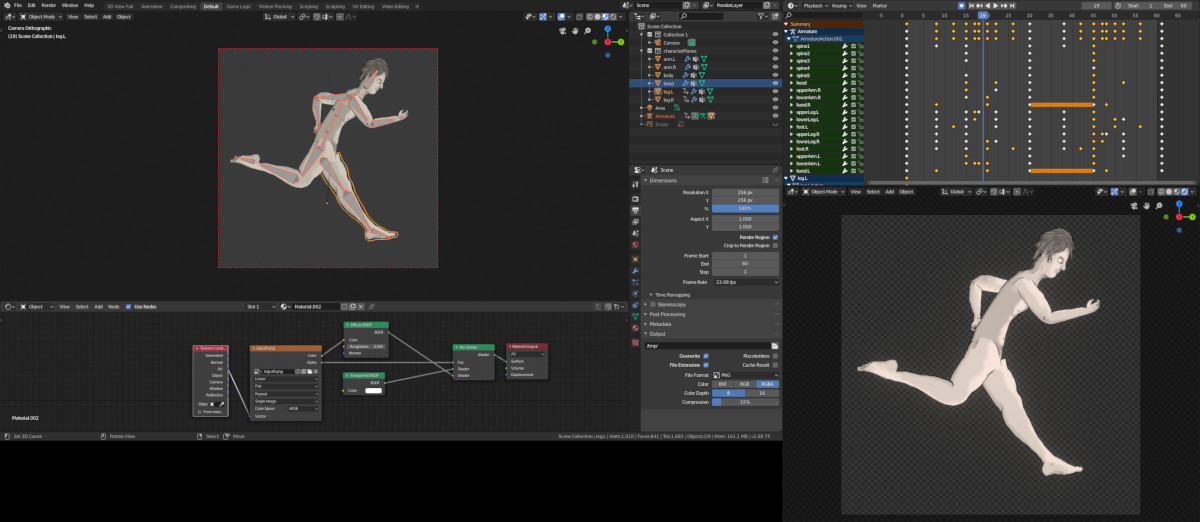Open the Marker menu in timeline
1200x522 pixels.
(x=881, y=6)
